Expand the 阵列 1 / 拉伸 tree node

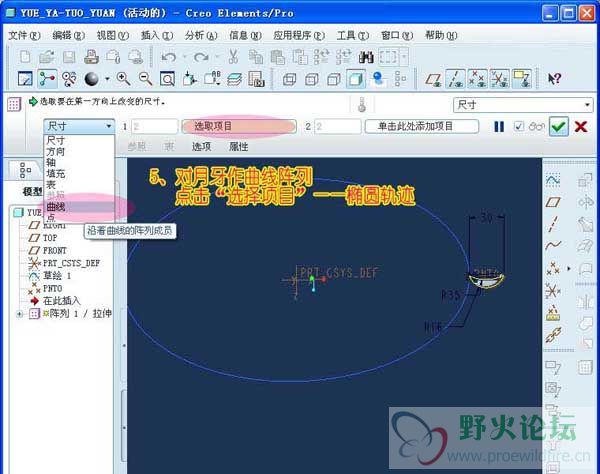click(19, 314)
